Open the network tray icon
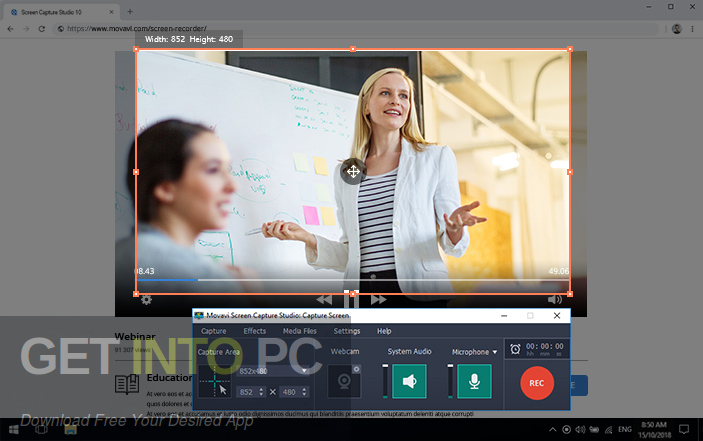 pos(608,430)
